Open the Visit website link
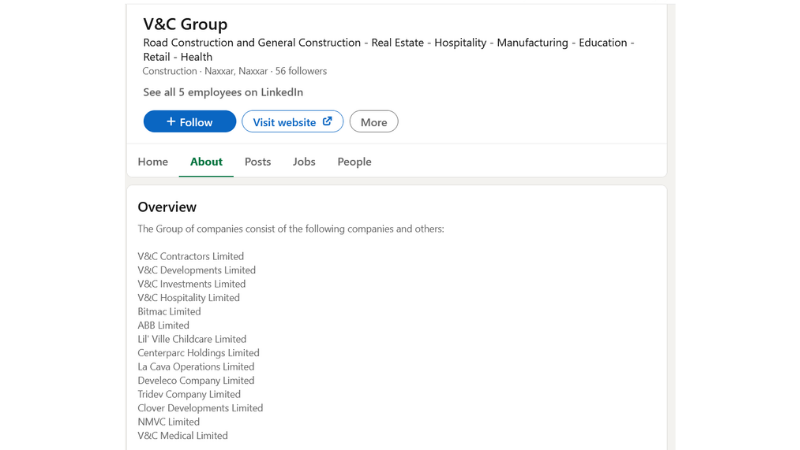This screenshot has height=450, width=800. (x=284, y=122)
